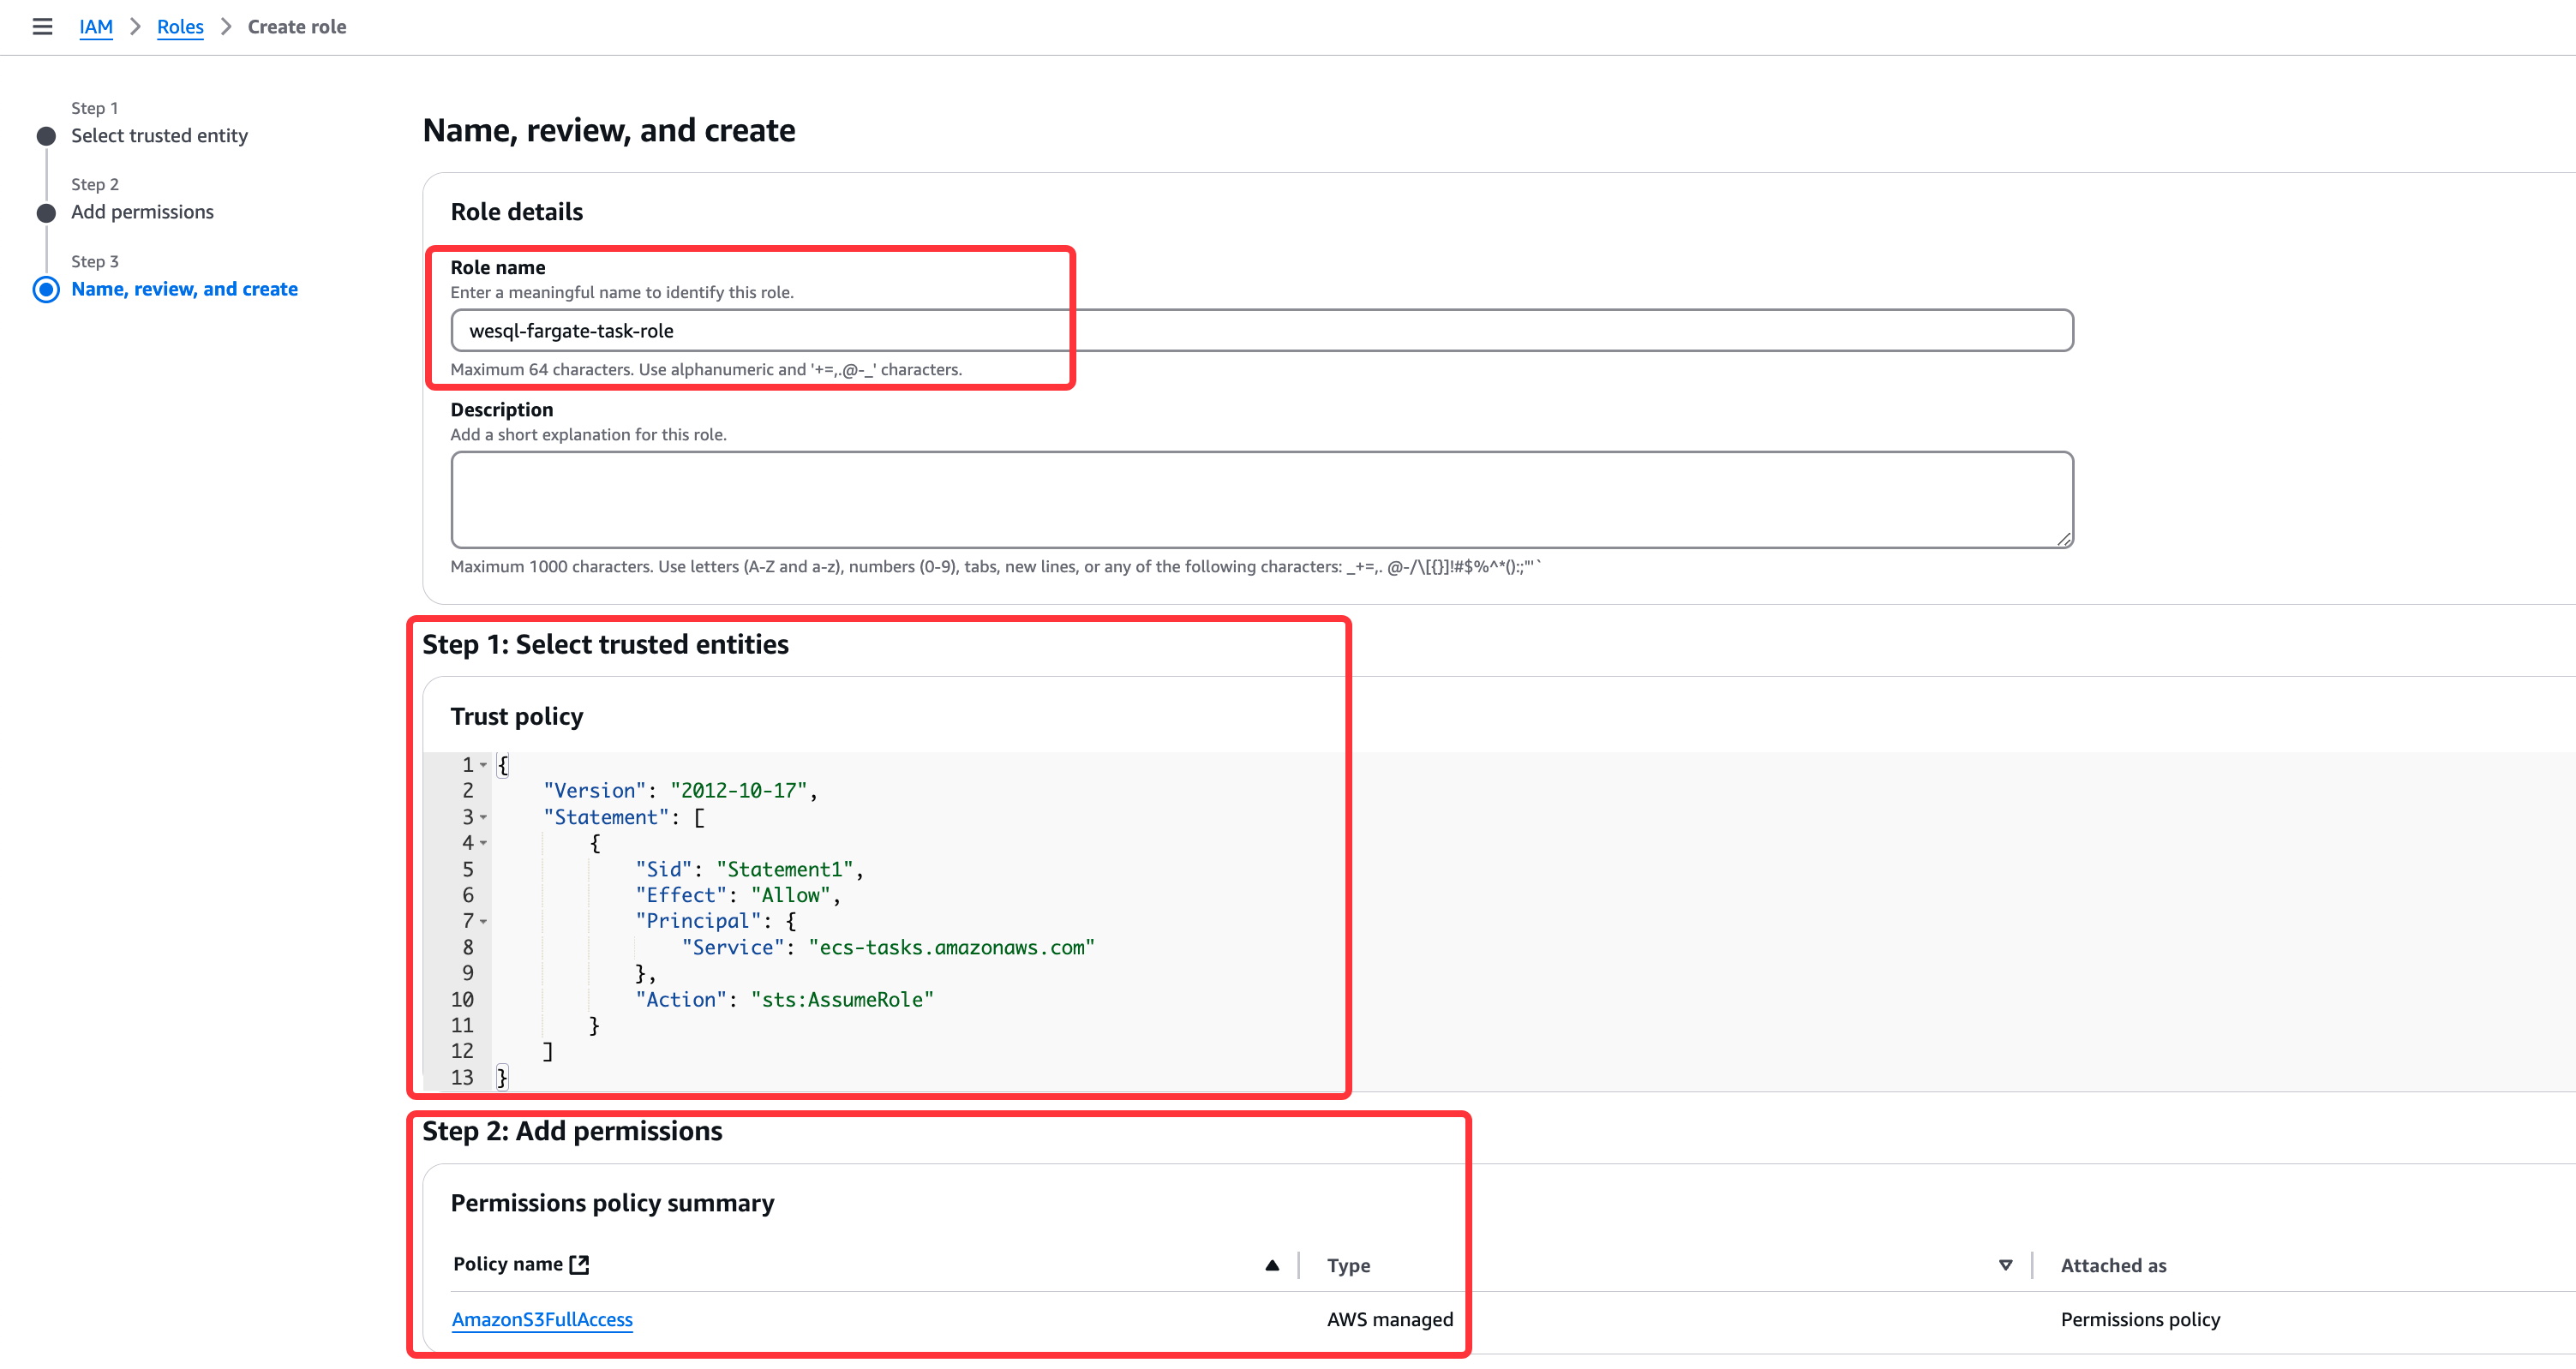
Task: Go to Select trusted entity step
Action: 159,136
